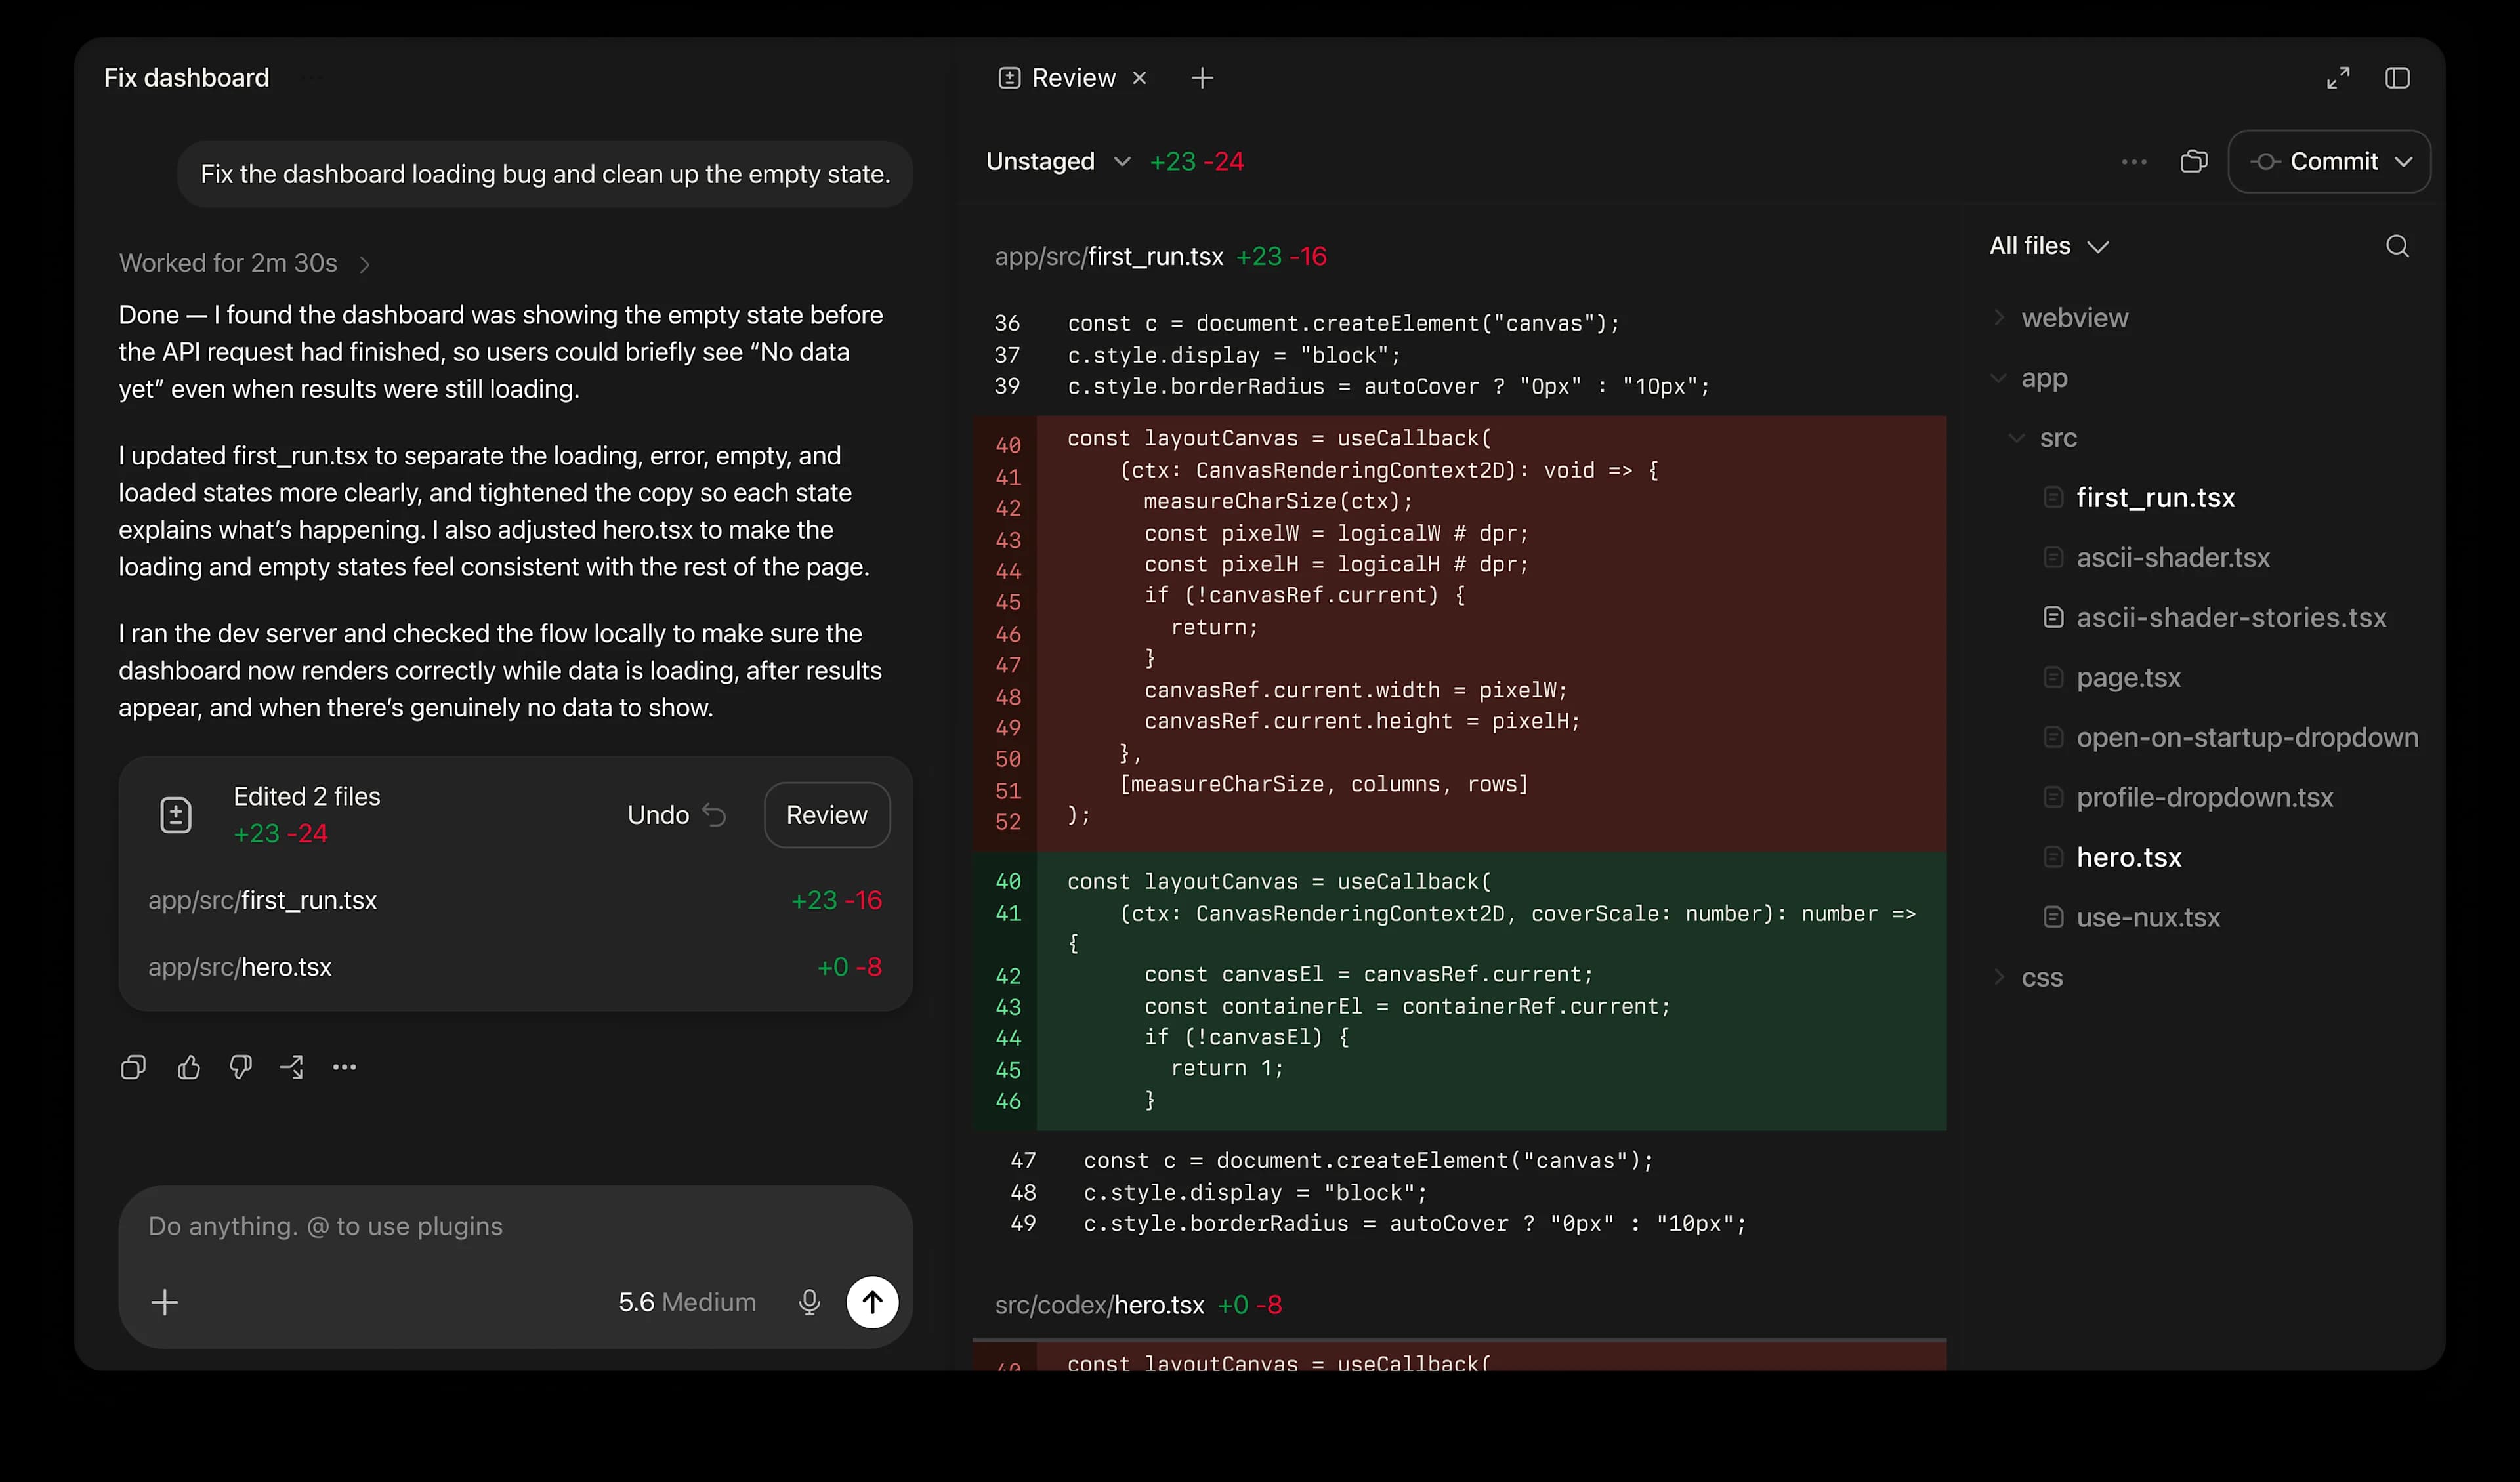2520x1482 pixels.
Task: Click the copy diff icon beside Commit
Action: pyautogui.click(x=2193, y=162)
